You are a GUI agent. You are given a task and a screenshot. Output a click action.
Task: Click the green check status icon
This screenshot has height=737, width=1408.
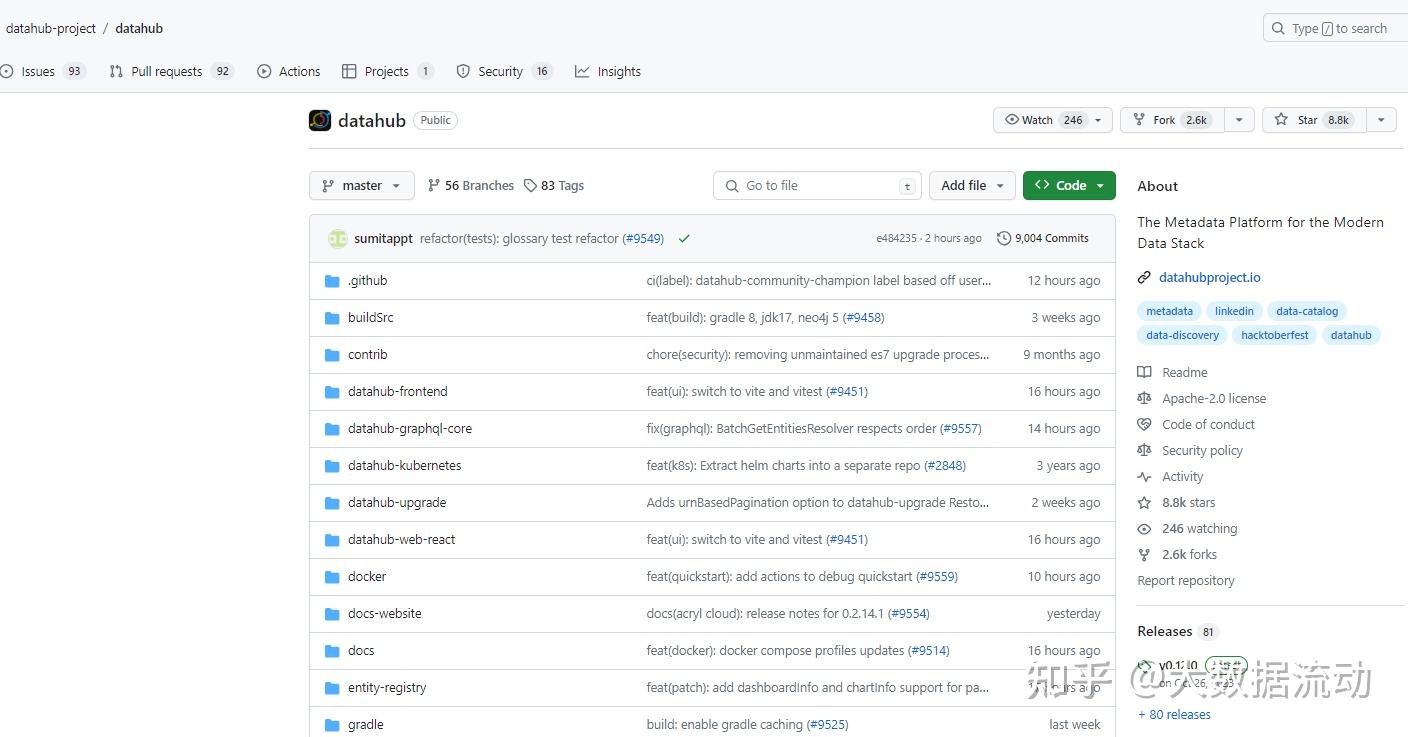pos(684,239)
